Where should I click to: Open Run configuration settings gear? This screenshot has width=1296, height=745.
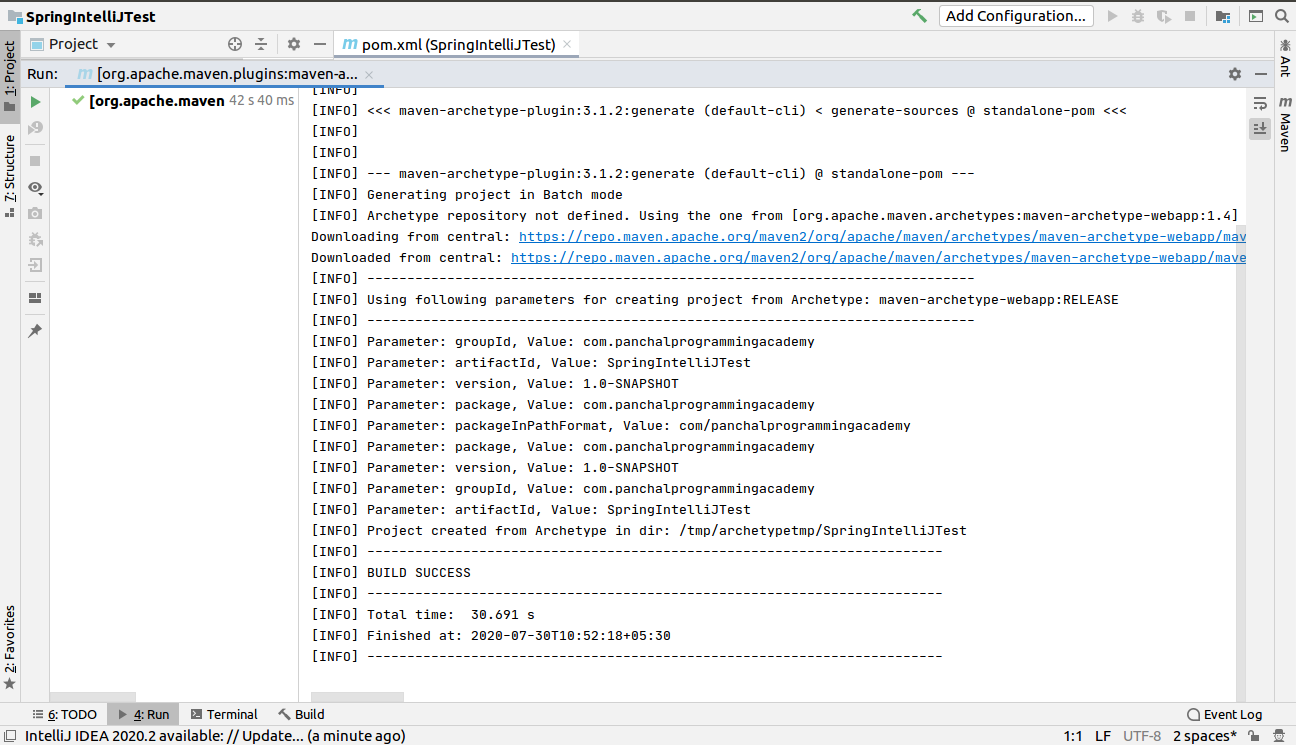(1234, 73)
